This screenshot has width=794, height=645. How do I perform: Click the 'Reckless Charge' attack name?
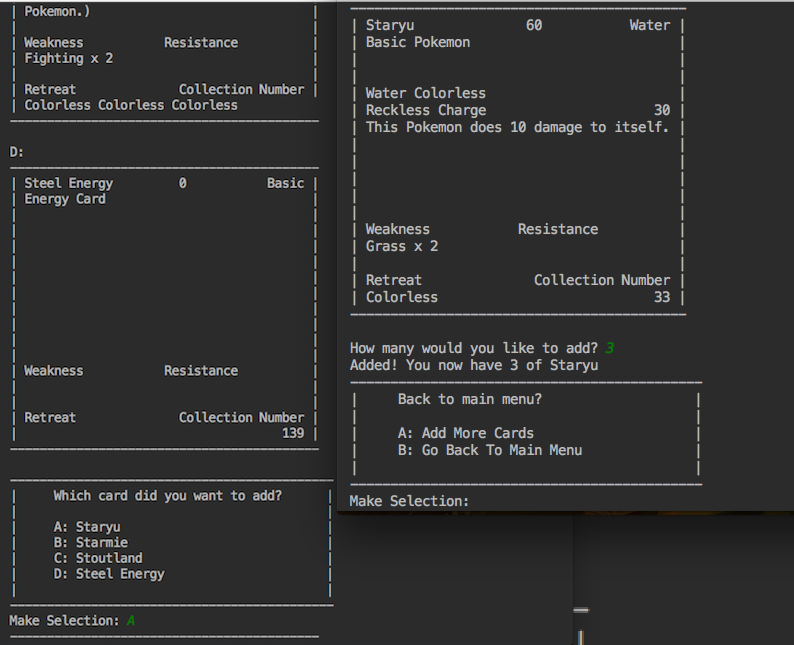426,110
